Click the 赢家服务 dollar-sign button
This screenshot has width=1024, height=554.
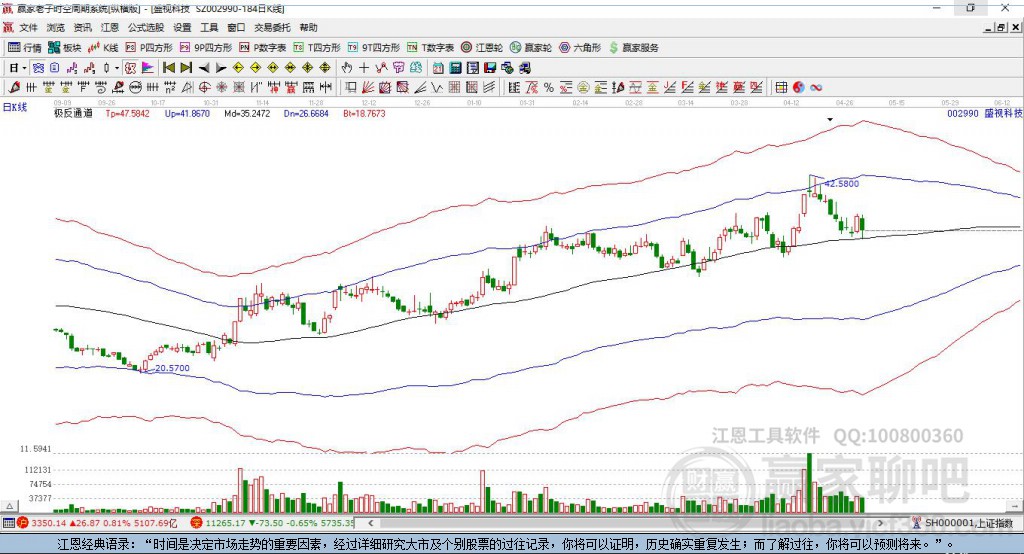(x=633, y=48)
